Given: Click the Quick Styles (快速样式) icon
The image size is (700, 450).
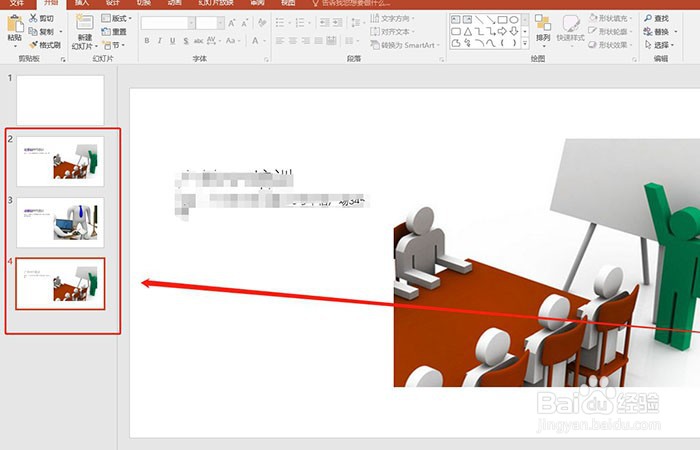Looking at the screenshot, I should 571,23.
